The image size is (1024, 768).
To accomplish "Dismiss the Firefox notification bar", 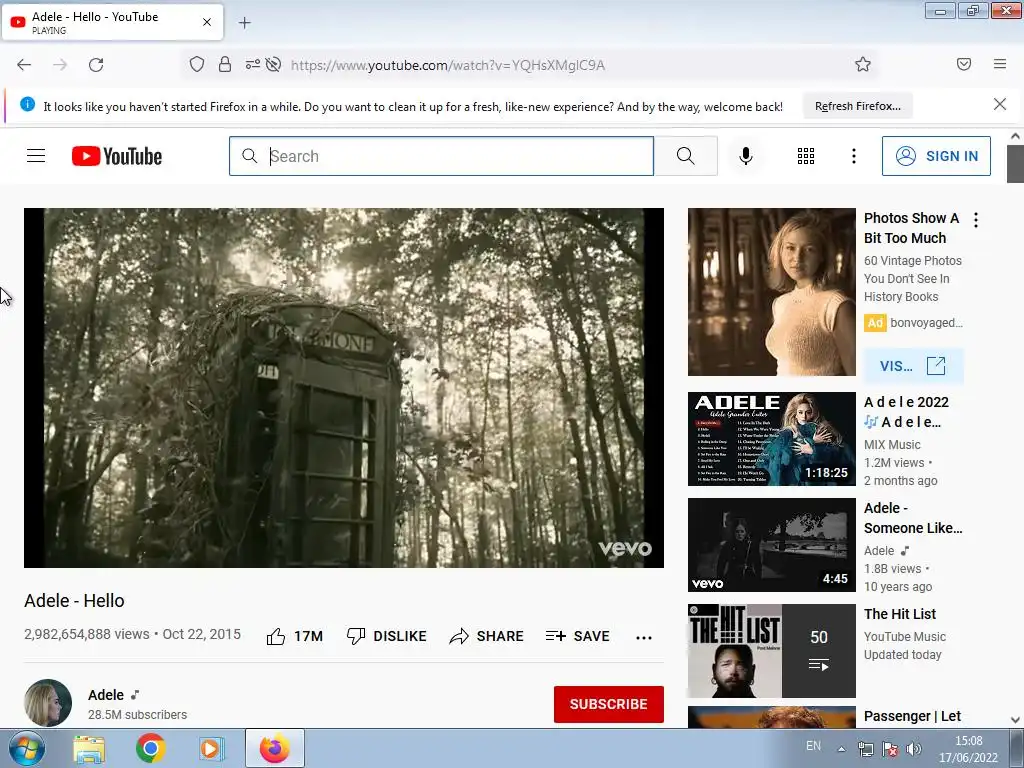I will 1000,104.
